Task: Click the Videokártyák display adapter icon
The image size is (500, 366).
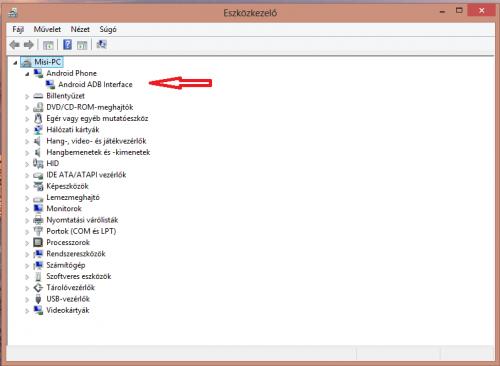Action: coord(38,310)
